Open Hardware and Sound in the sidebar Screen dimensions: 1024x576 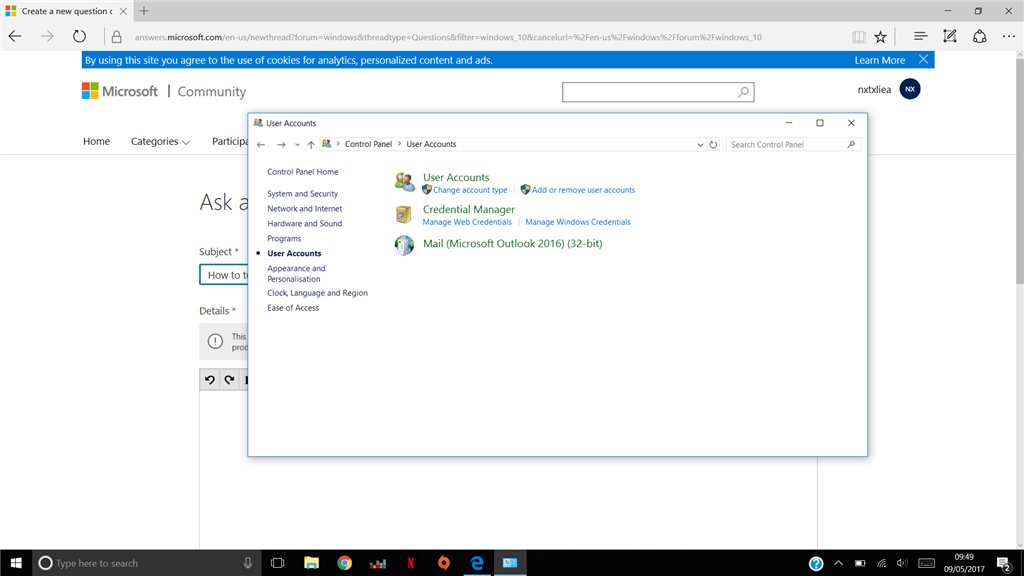[x=304, y=223]
